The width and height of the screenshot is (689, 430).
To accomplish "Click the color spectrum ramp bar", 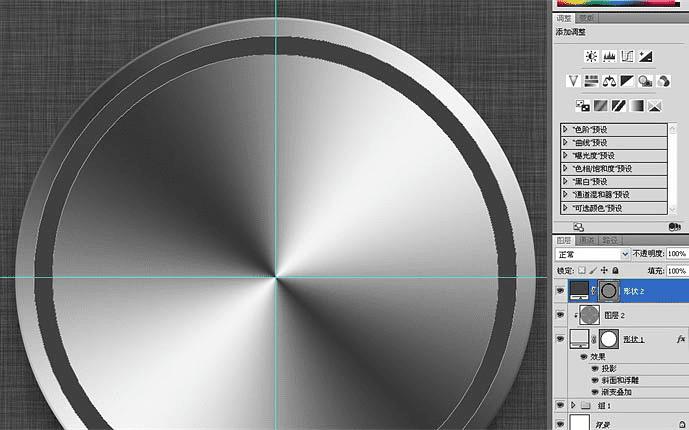I will coord(617,3).
